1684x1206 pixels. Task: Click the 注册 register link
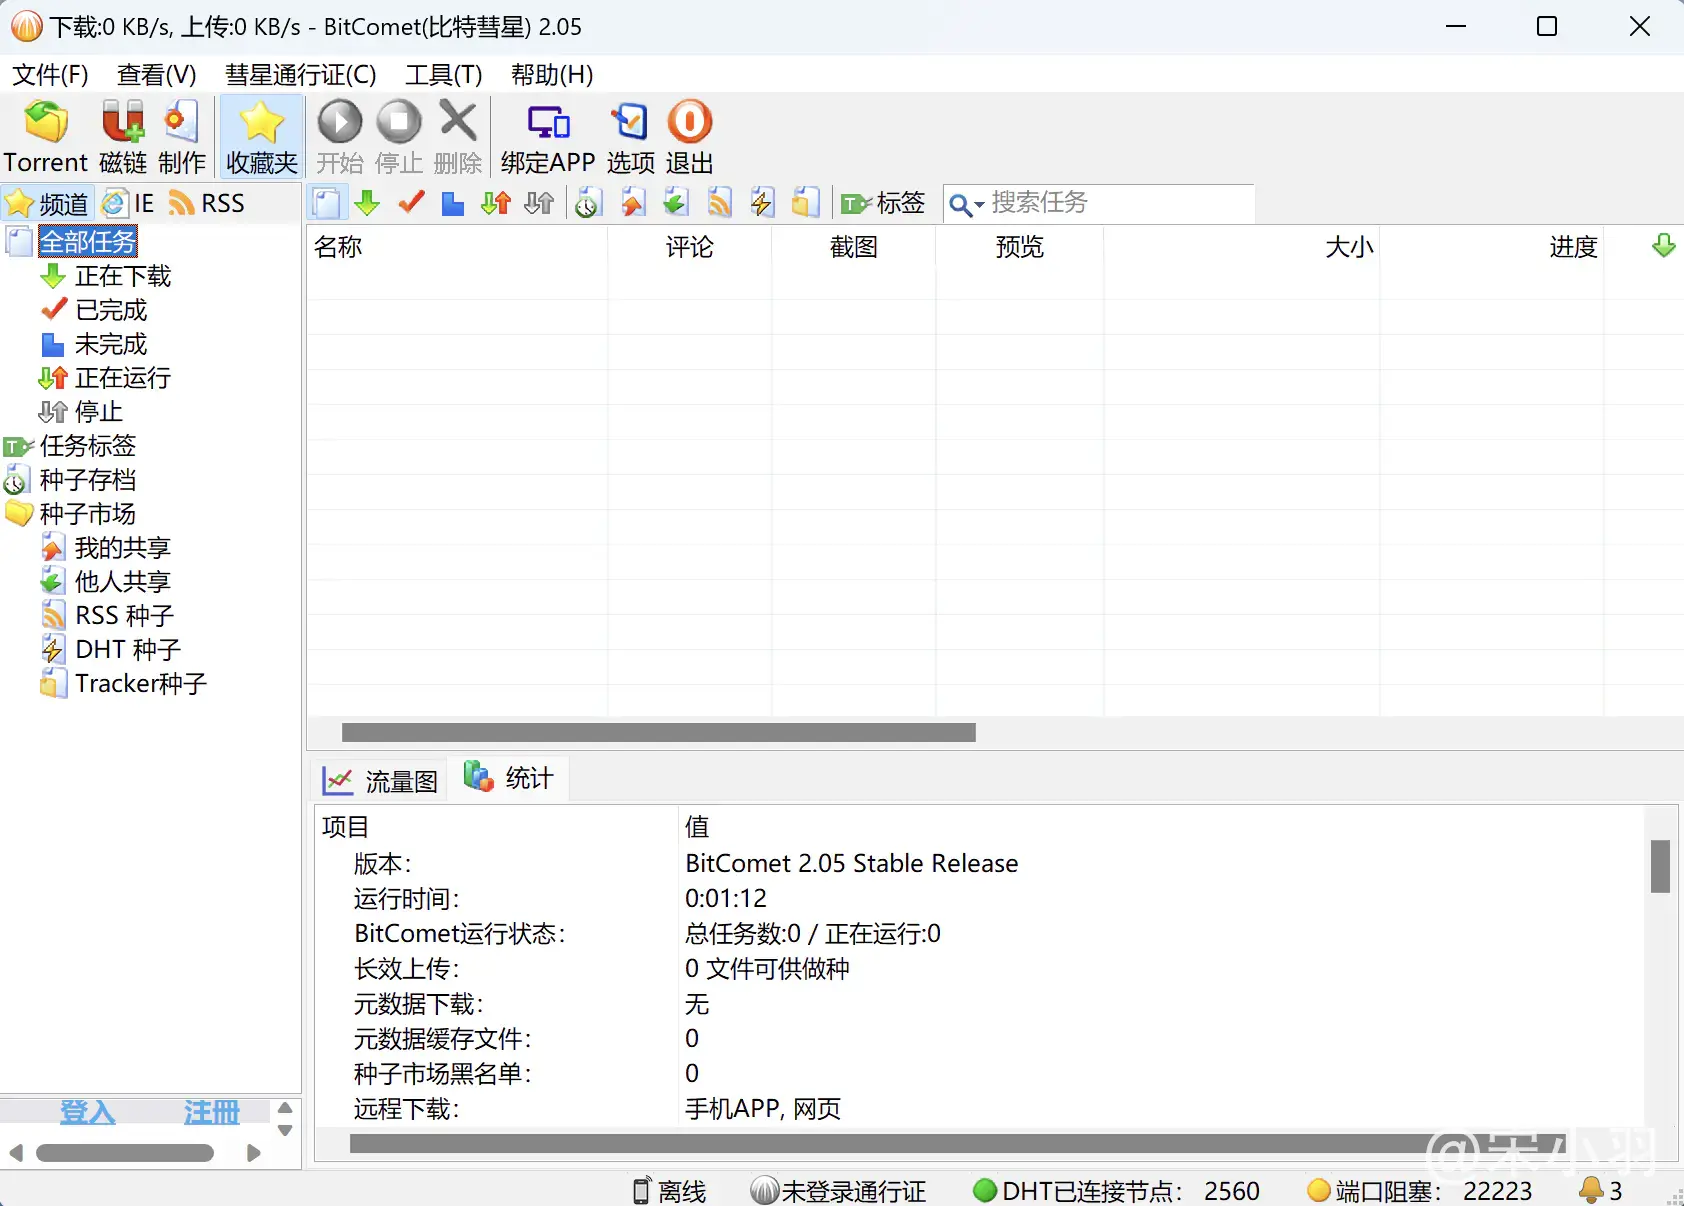[211, 1112]
